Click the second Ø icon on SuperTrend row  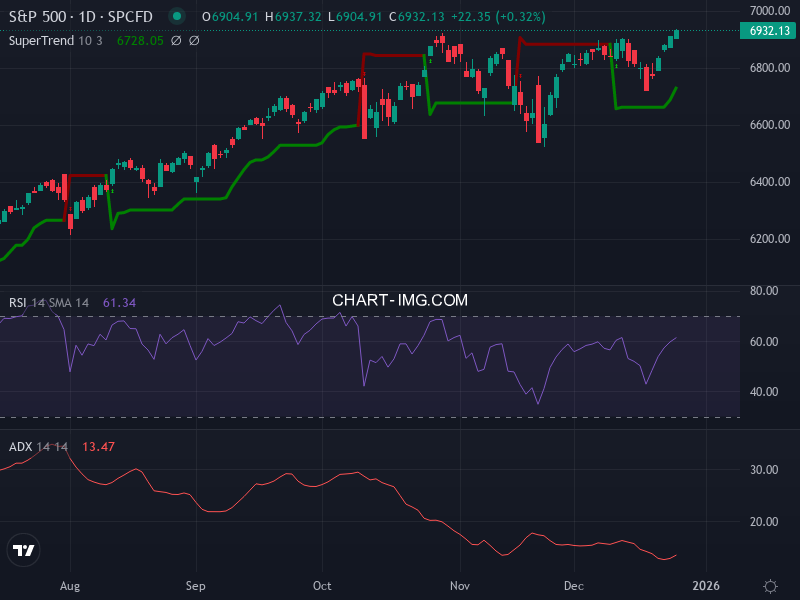pyautogui.click(x=195, y=42)
